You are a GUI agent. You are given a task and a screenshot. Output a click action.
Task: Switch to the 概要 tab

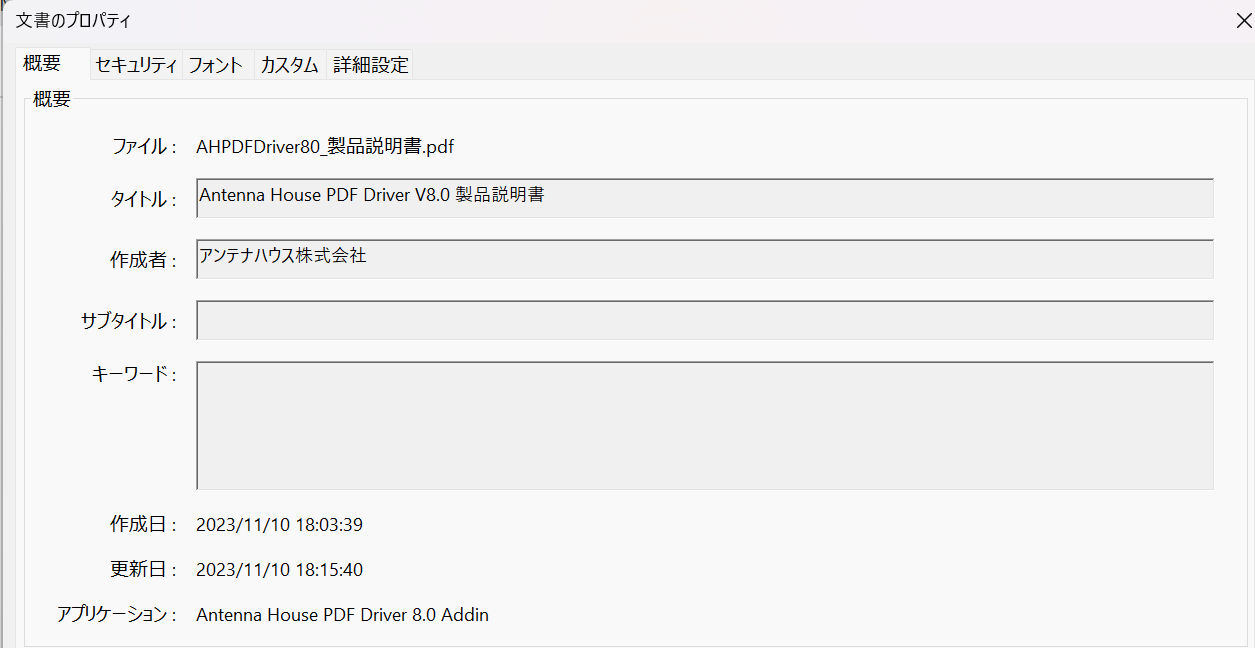point(42,64)
